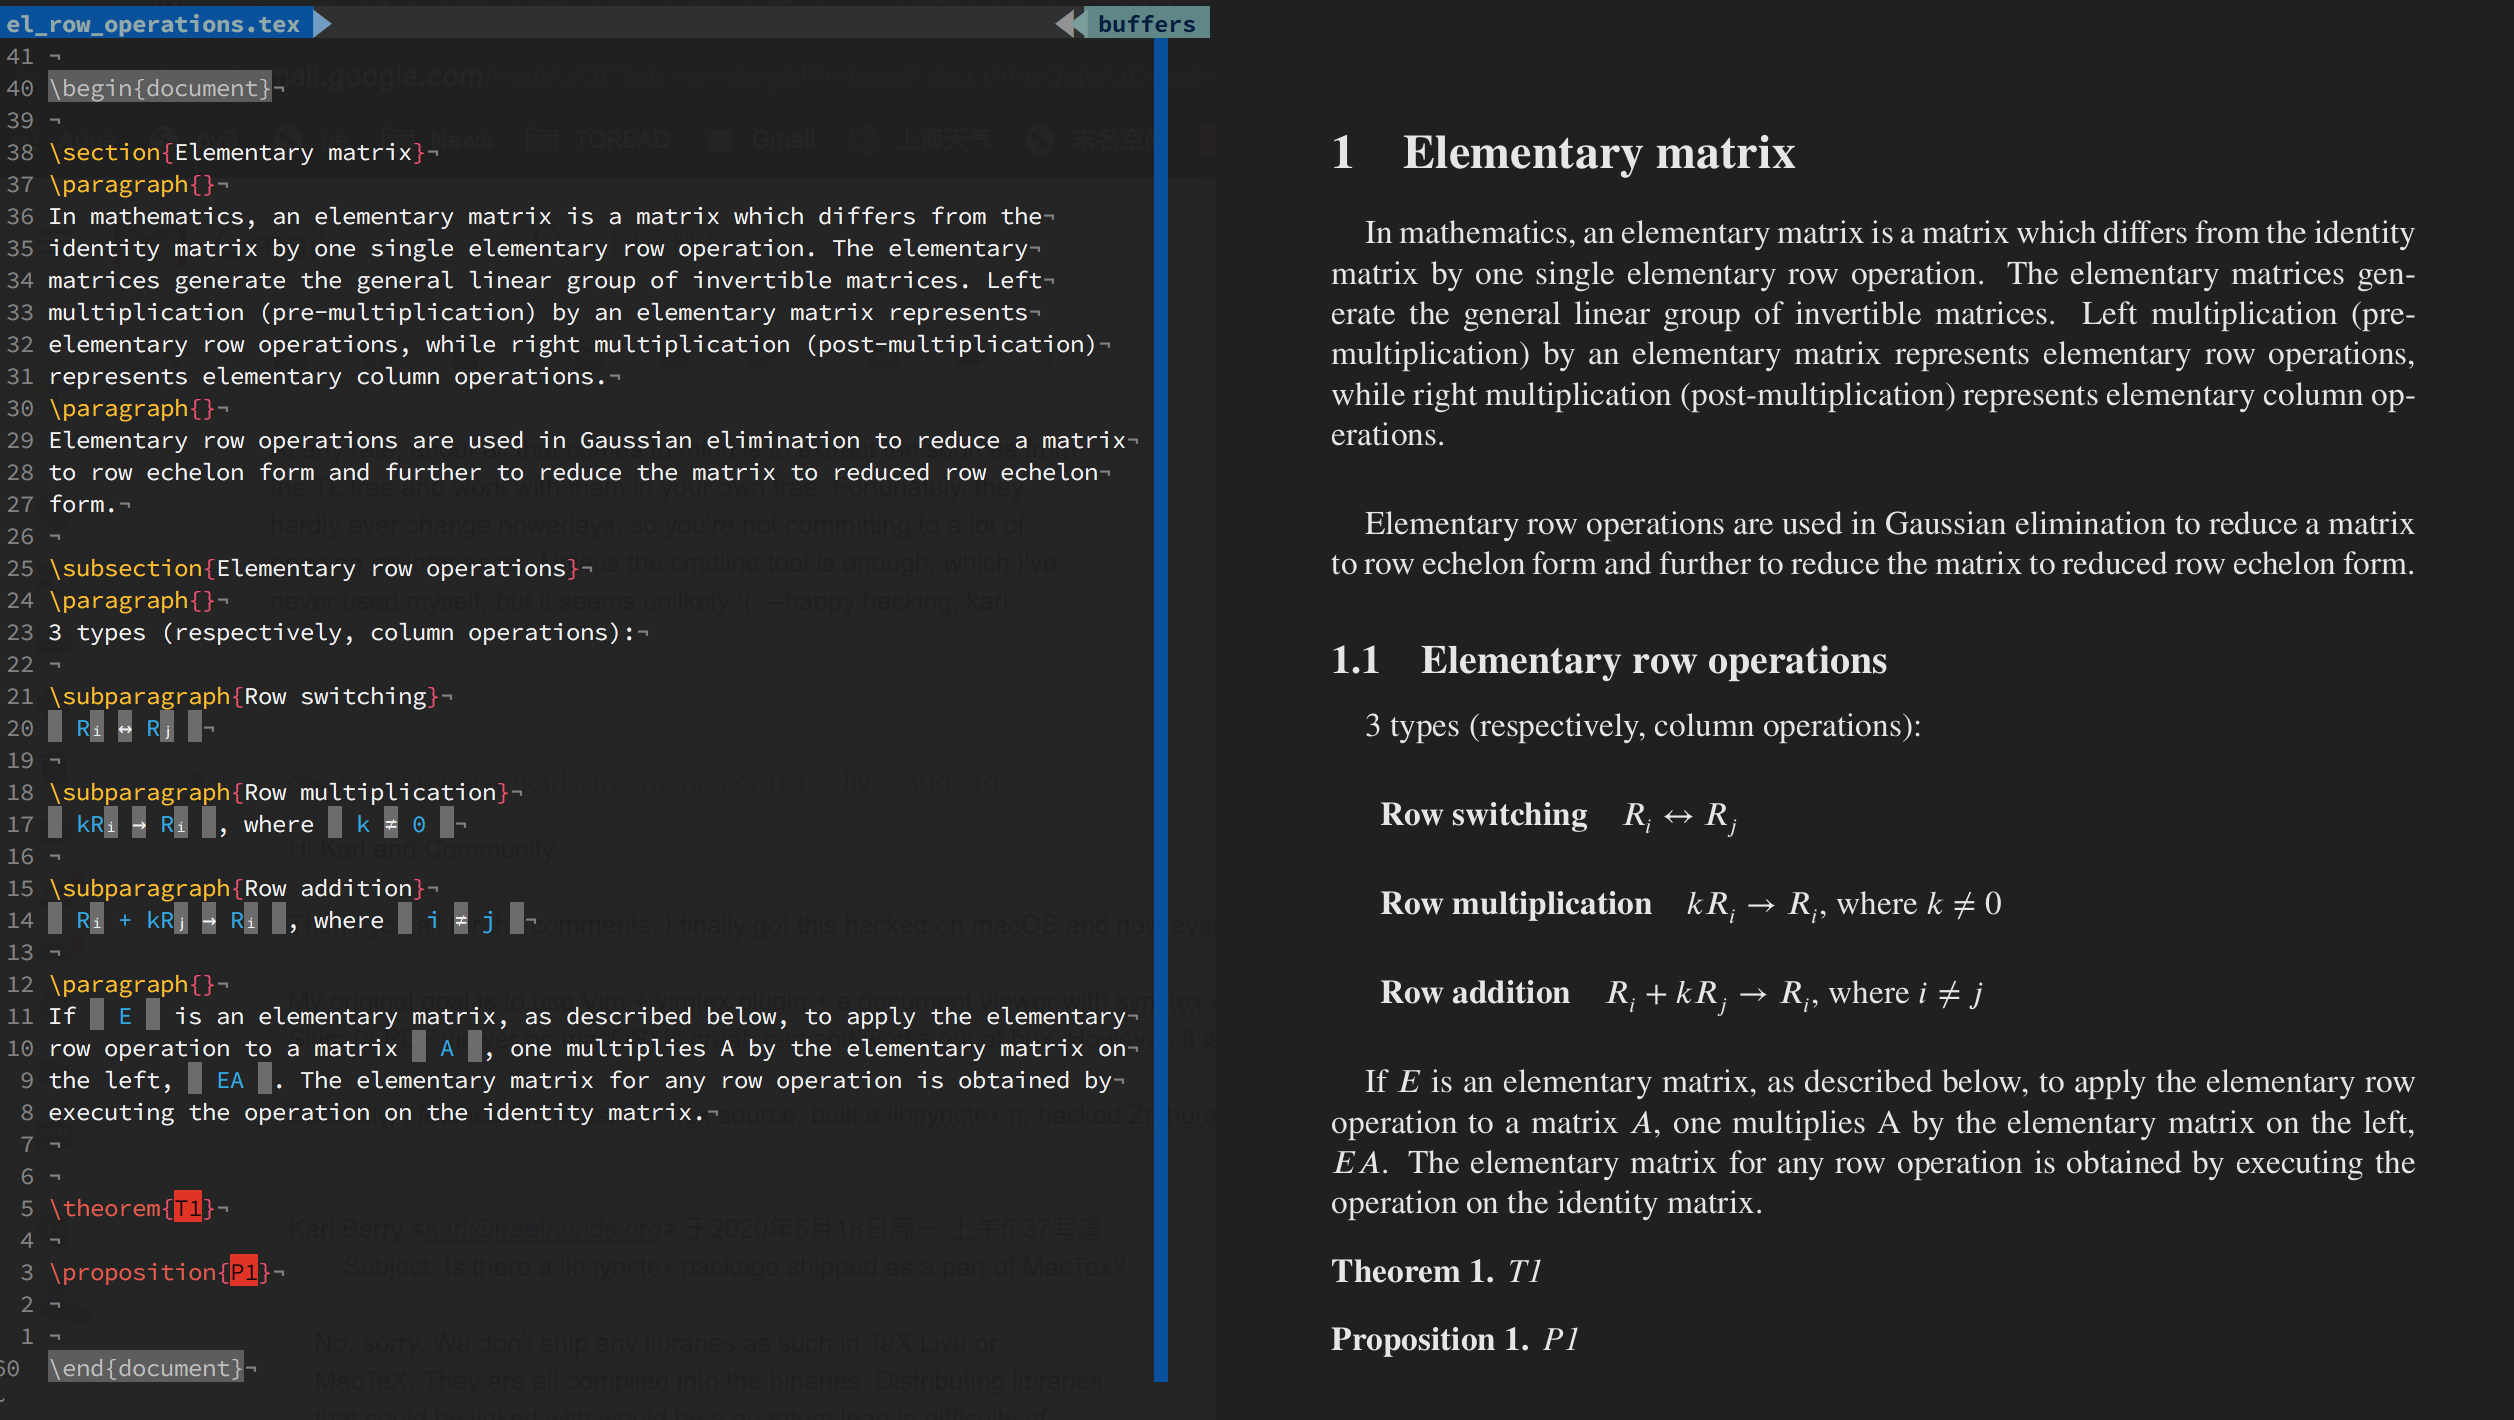This screenshot has height=1420, width=2514.
Task: Place cursor on \end{document} line
Action: (x=146, y=1368)
